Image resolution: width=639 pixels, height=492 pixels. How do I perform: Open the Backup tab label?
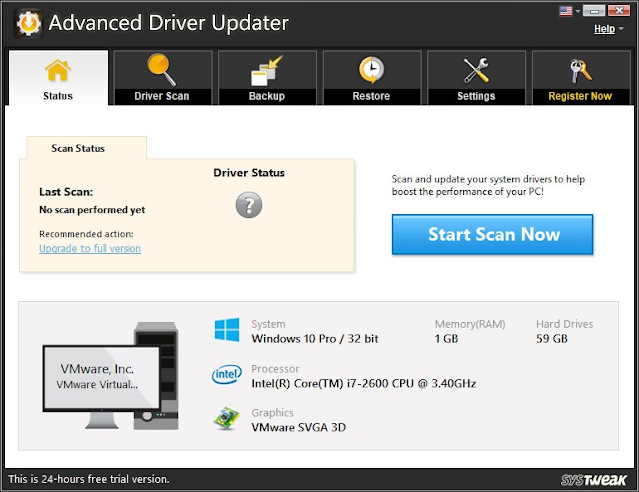[x=267, y=96]
